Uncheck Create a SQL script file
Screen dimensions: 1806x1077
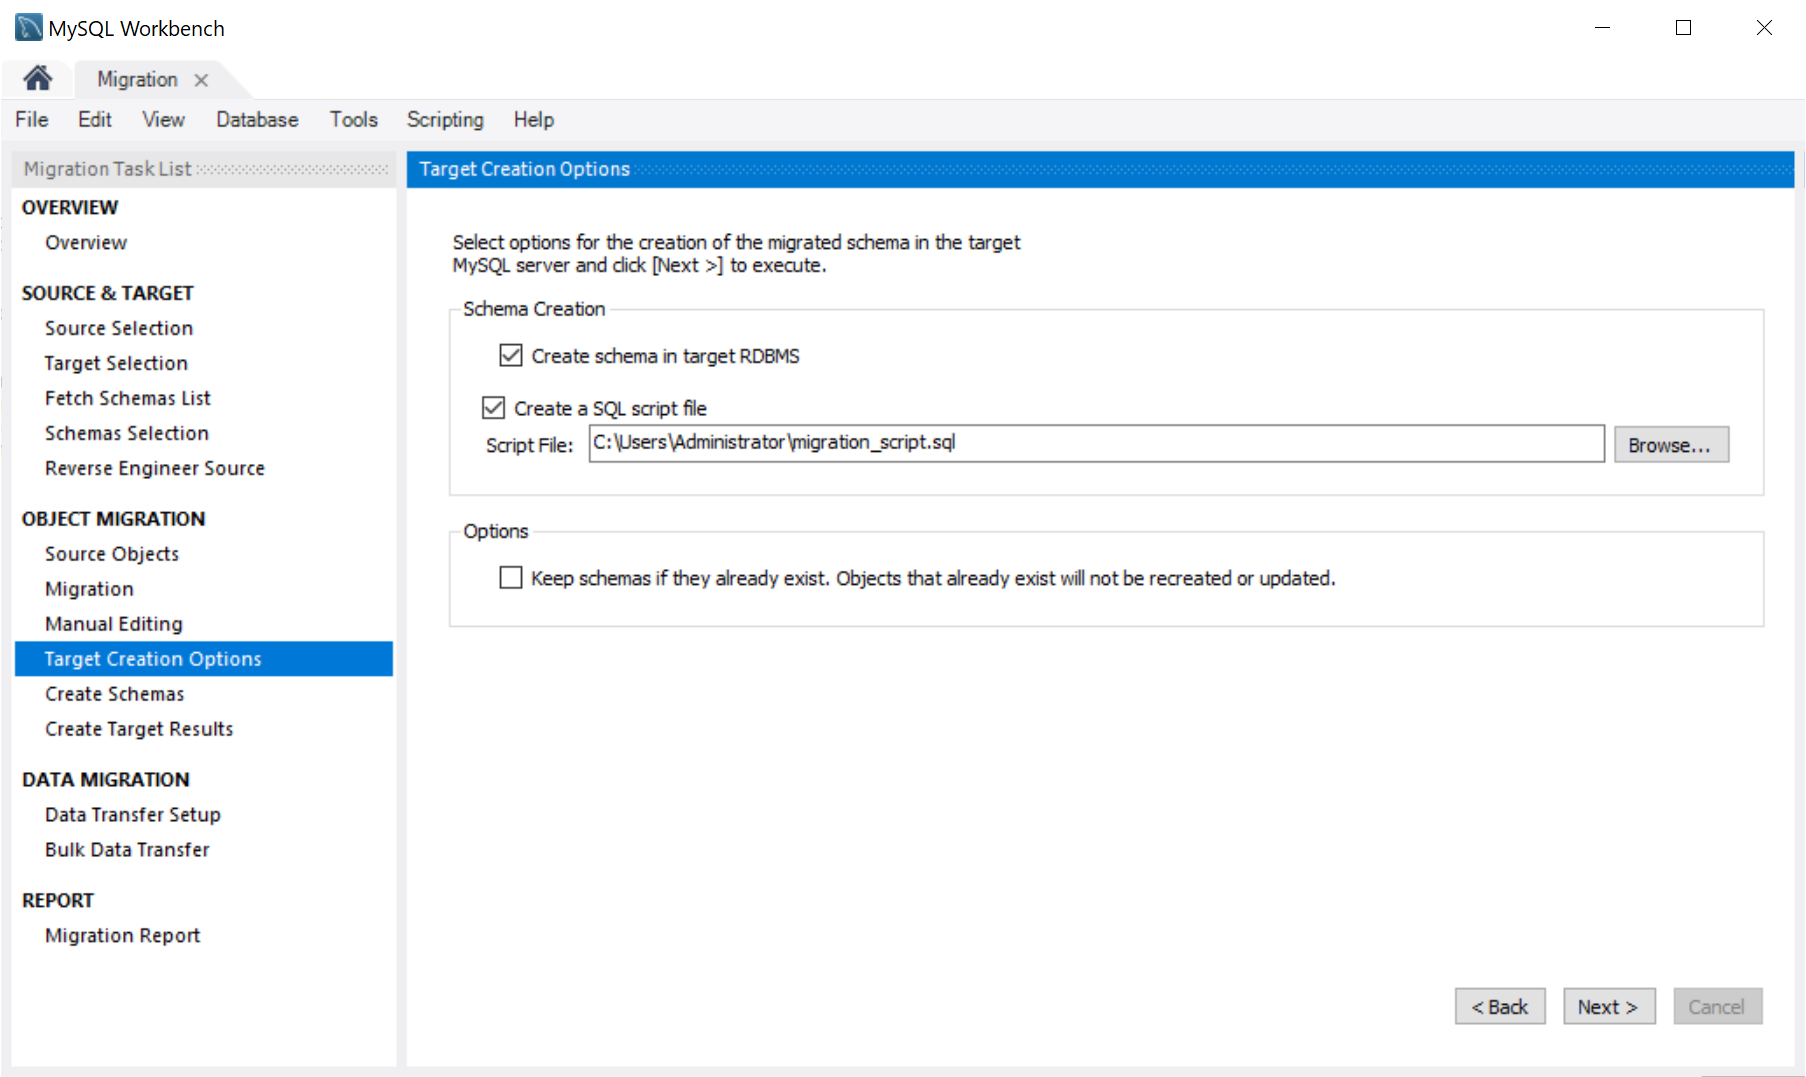point(493,408)
